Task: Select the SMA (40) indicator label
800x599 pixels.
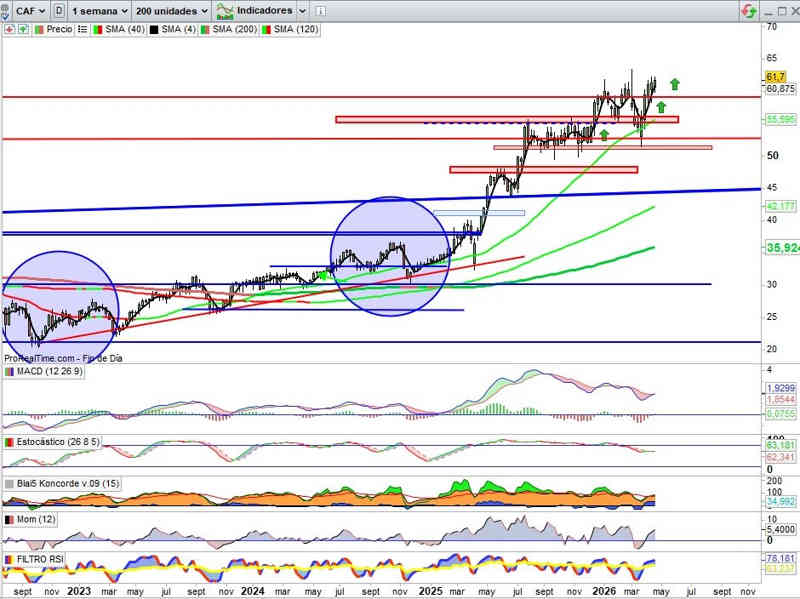Action: click(x=124, y=30)
